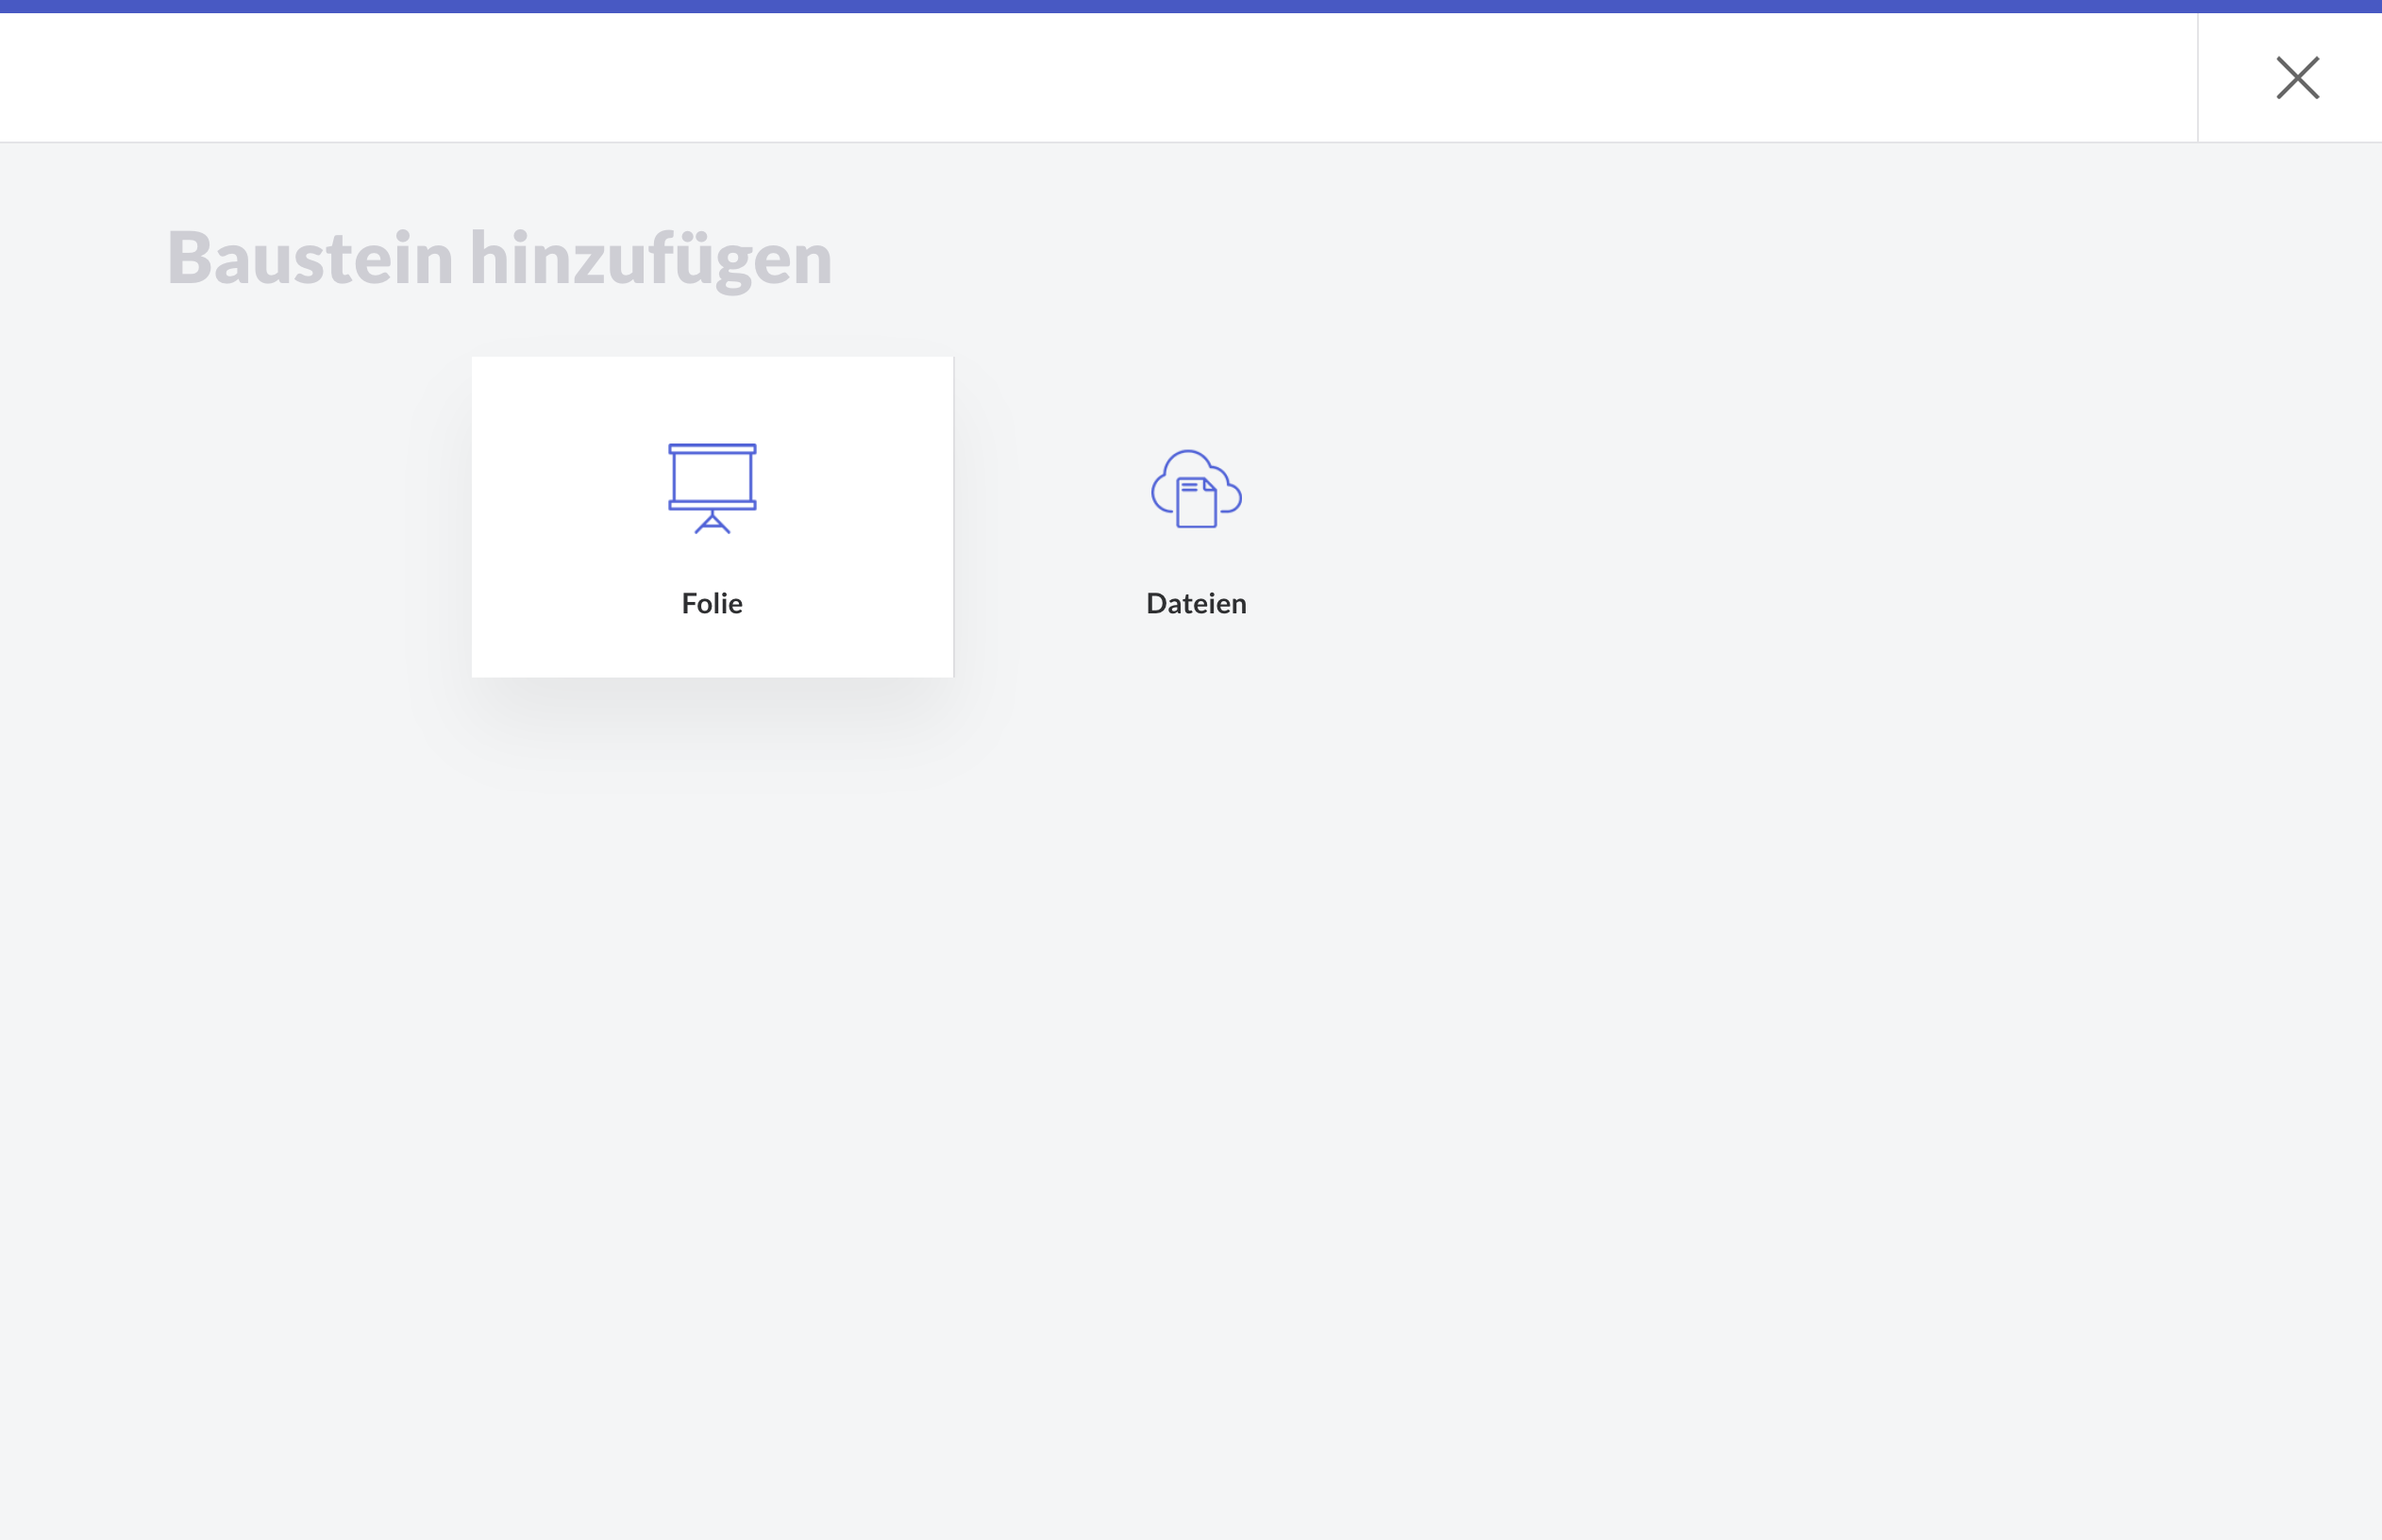This screenshot has width=2382, height=1540.
Task: Click the 'Folie' text label
Action: 712,603
